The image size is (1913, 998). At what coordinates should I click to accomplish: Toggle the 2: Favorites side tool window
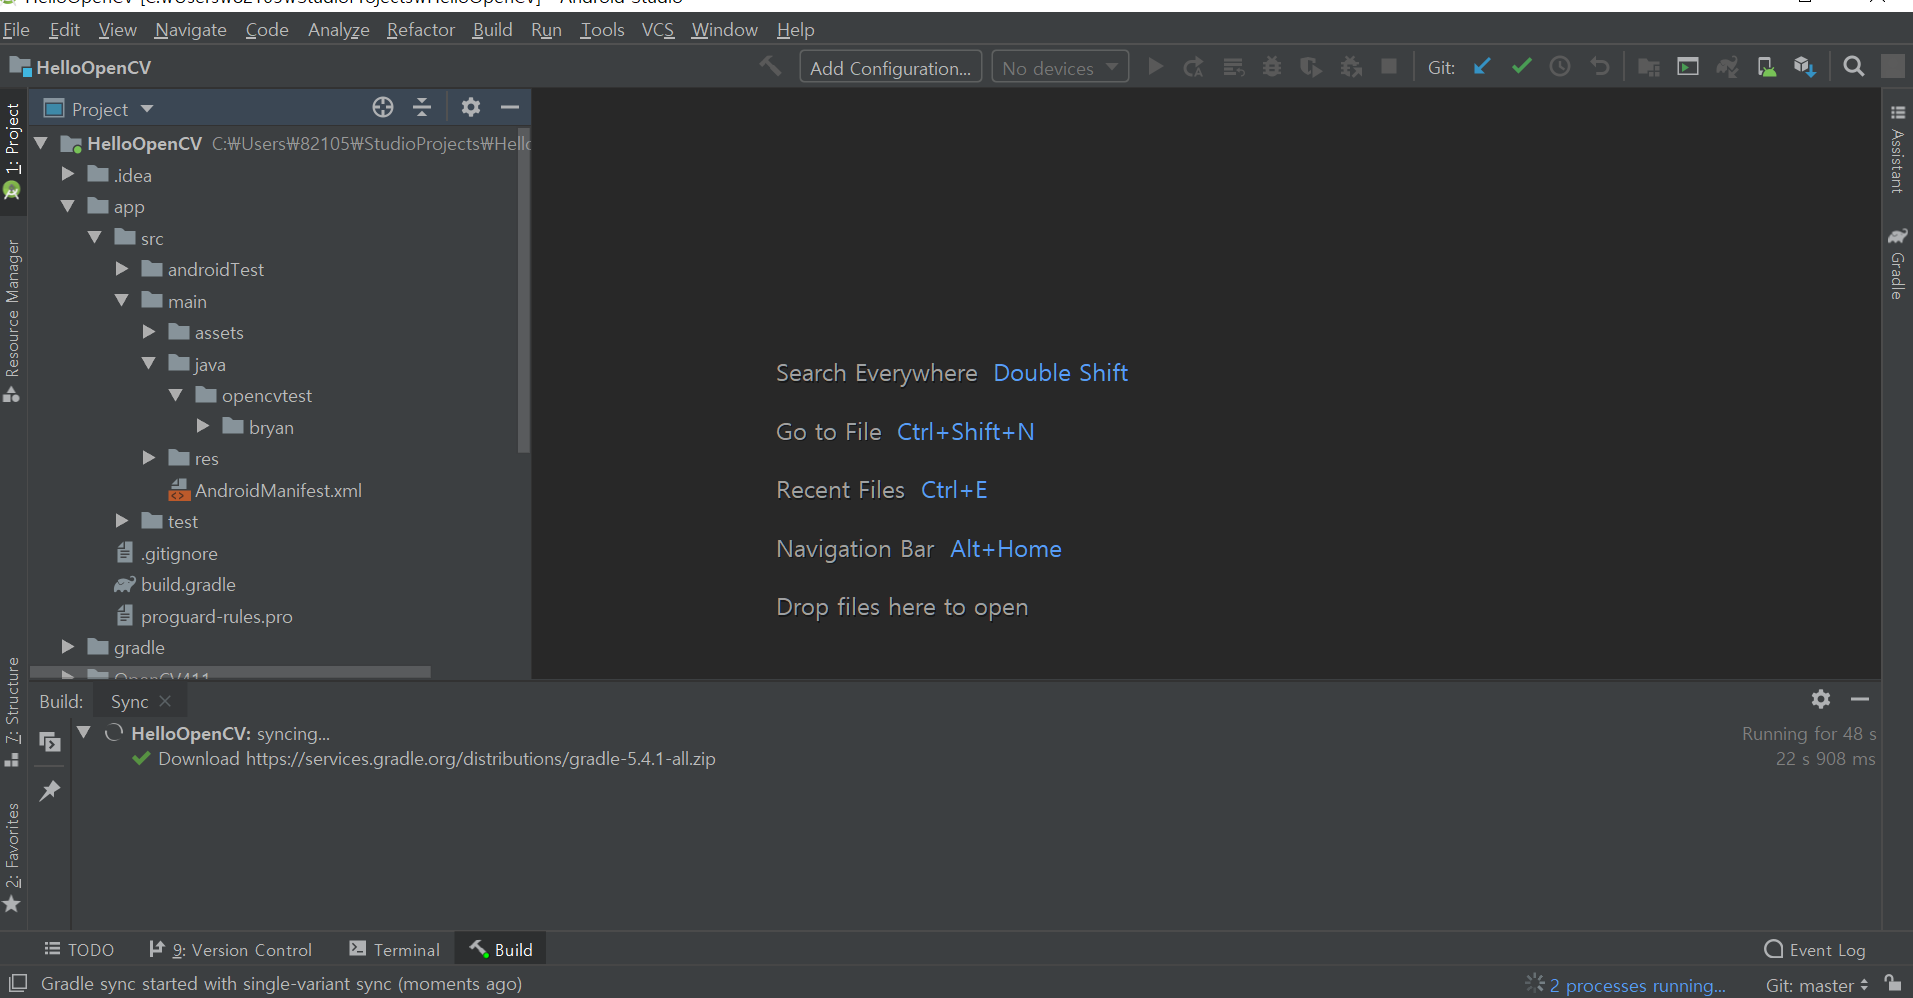click(x=12, y=857)
